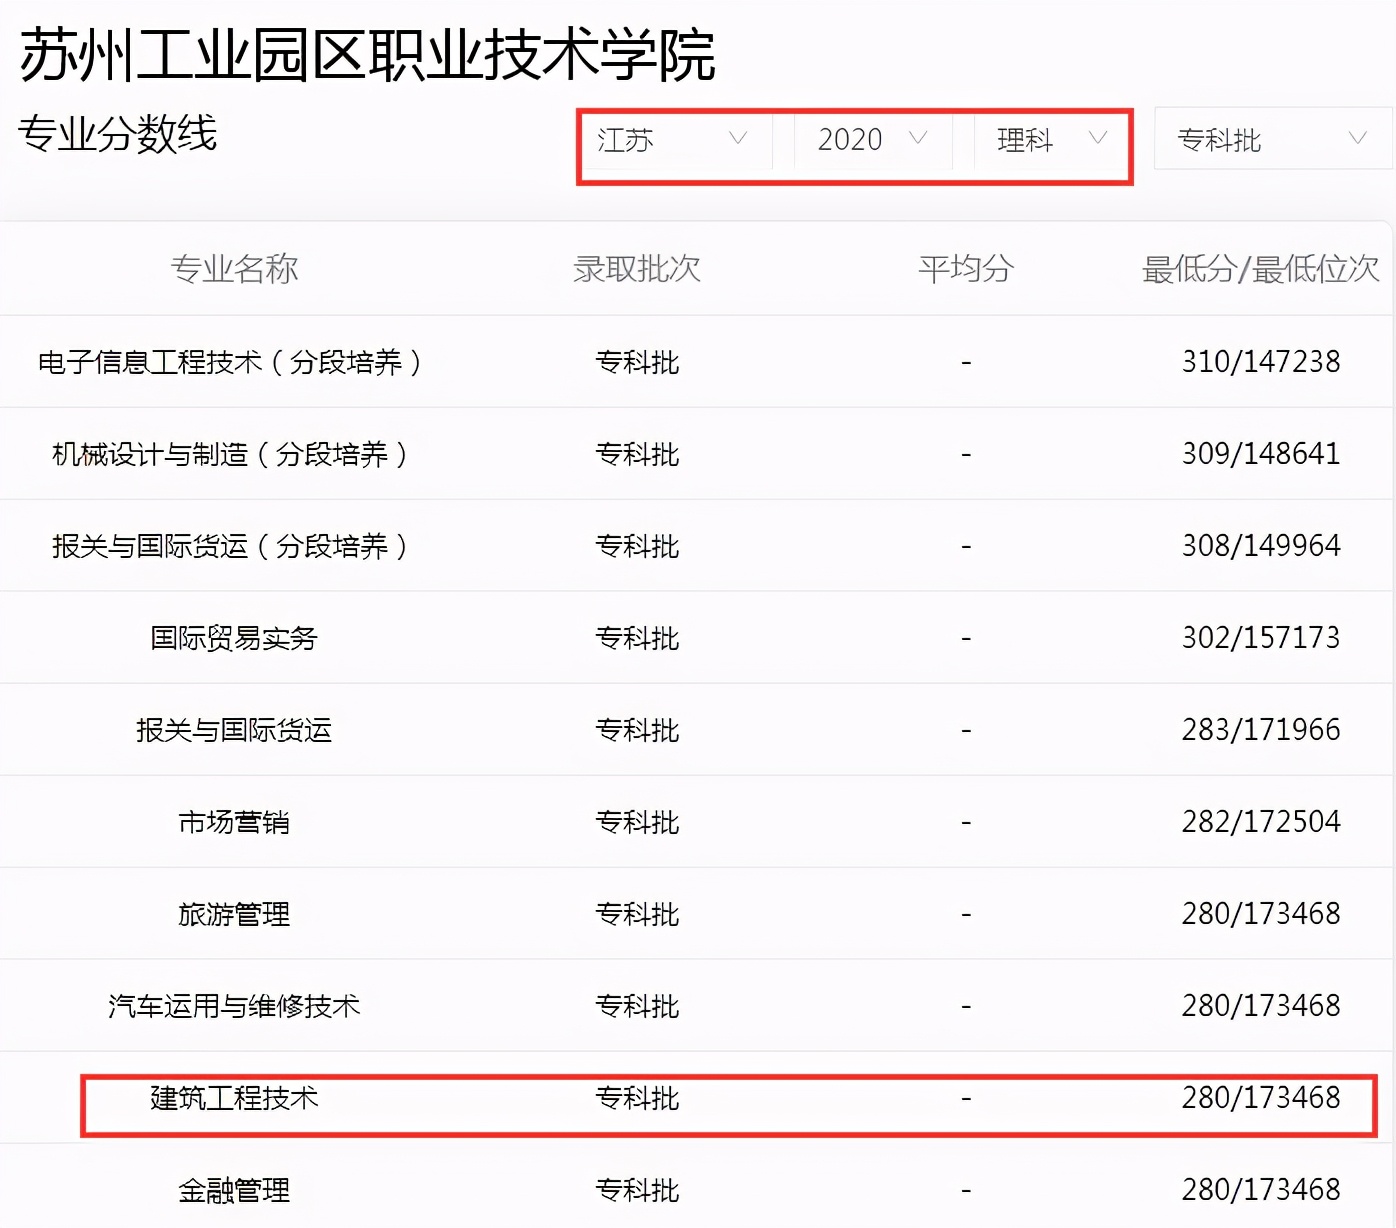Click the 专业分数线 section title
The height and width of the screenshot is (1228, 1396).
(x=118, y=138)
